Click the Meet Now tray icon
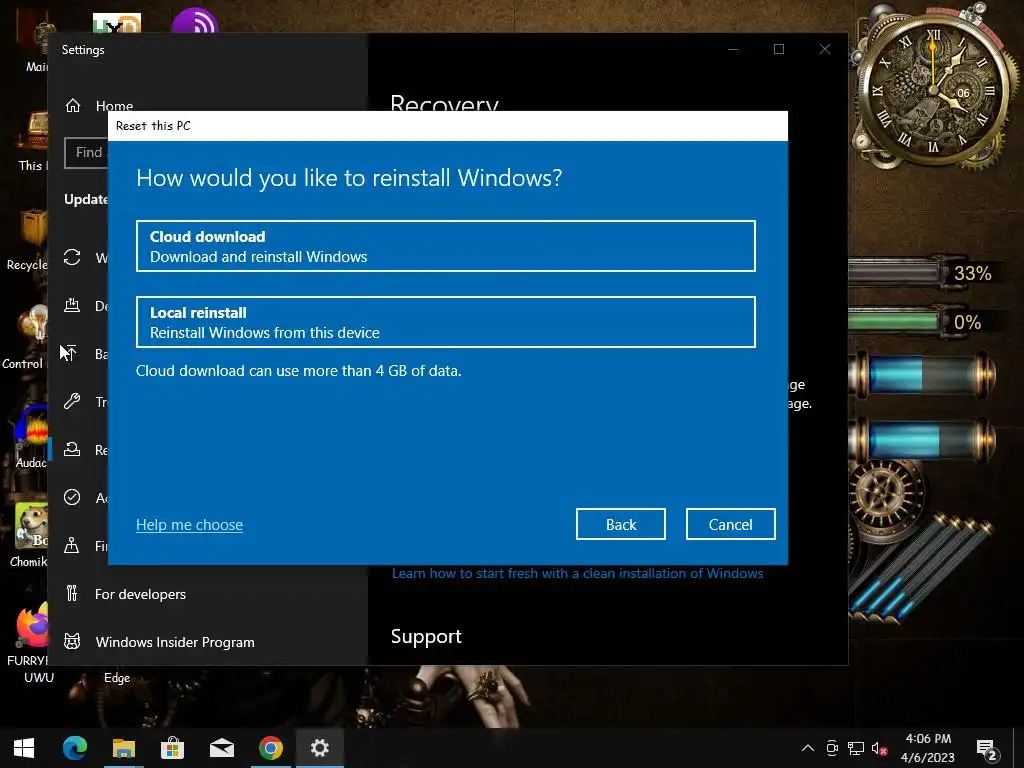Viewport: 1024px width, 768px height. coord(832,748)
